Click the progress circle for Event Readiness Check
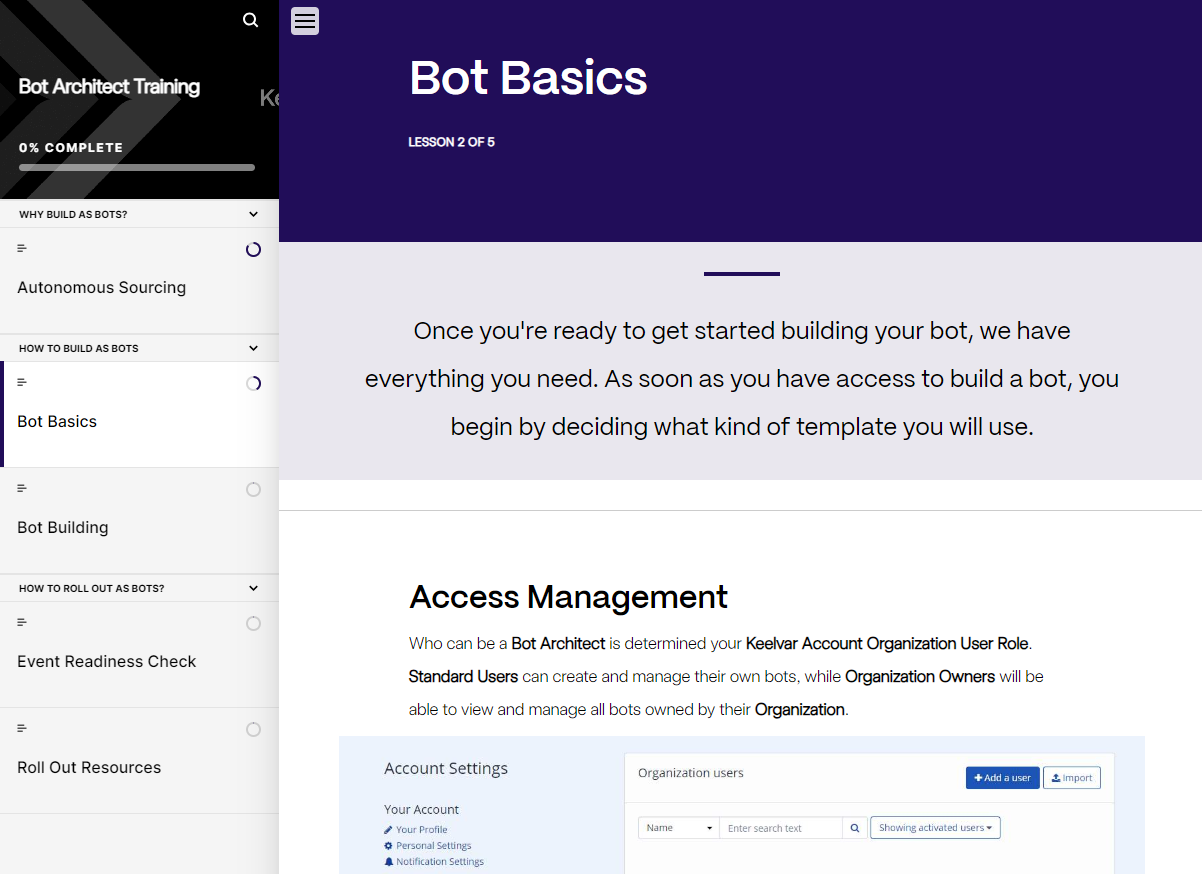This screenshot has height=874, width=1202. click(x=253, y=624)
